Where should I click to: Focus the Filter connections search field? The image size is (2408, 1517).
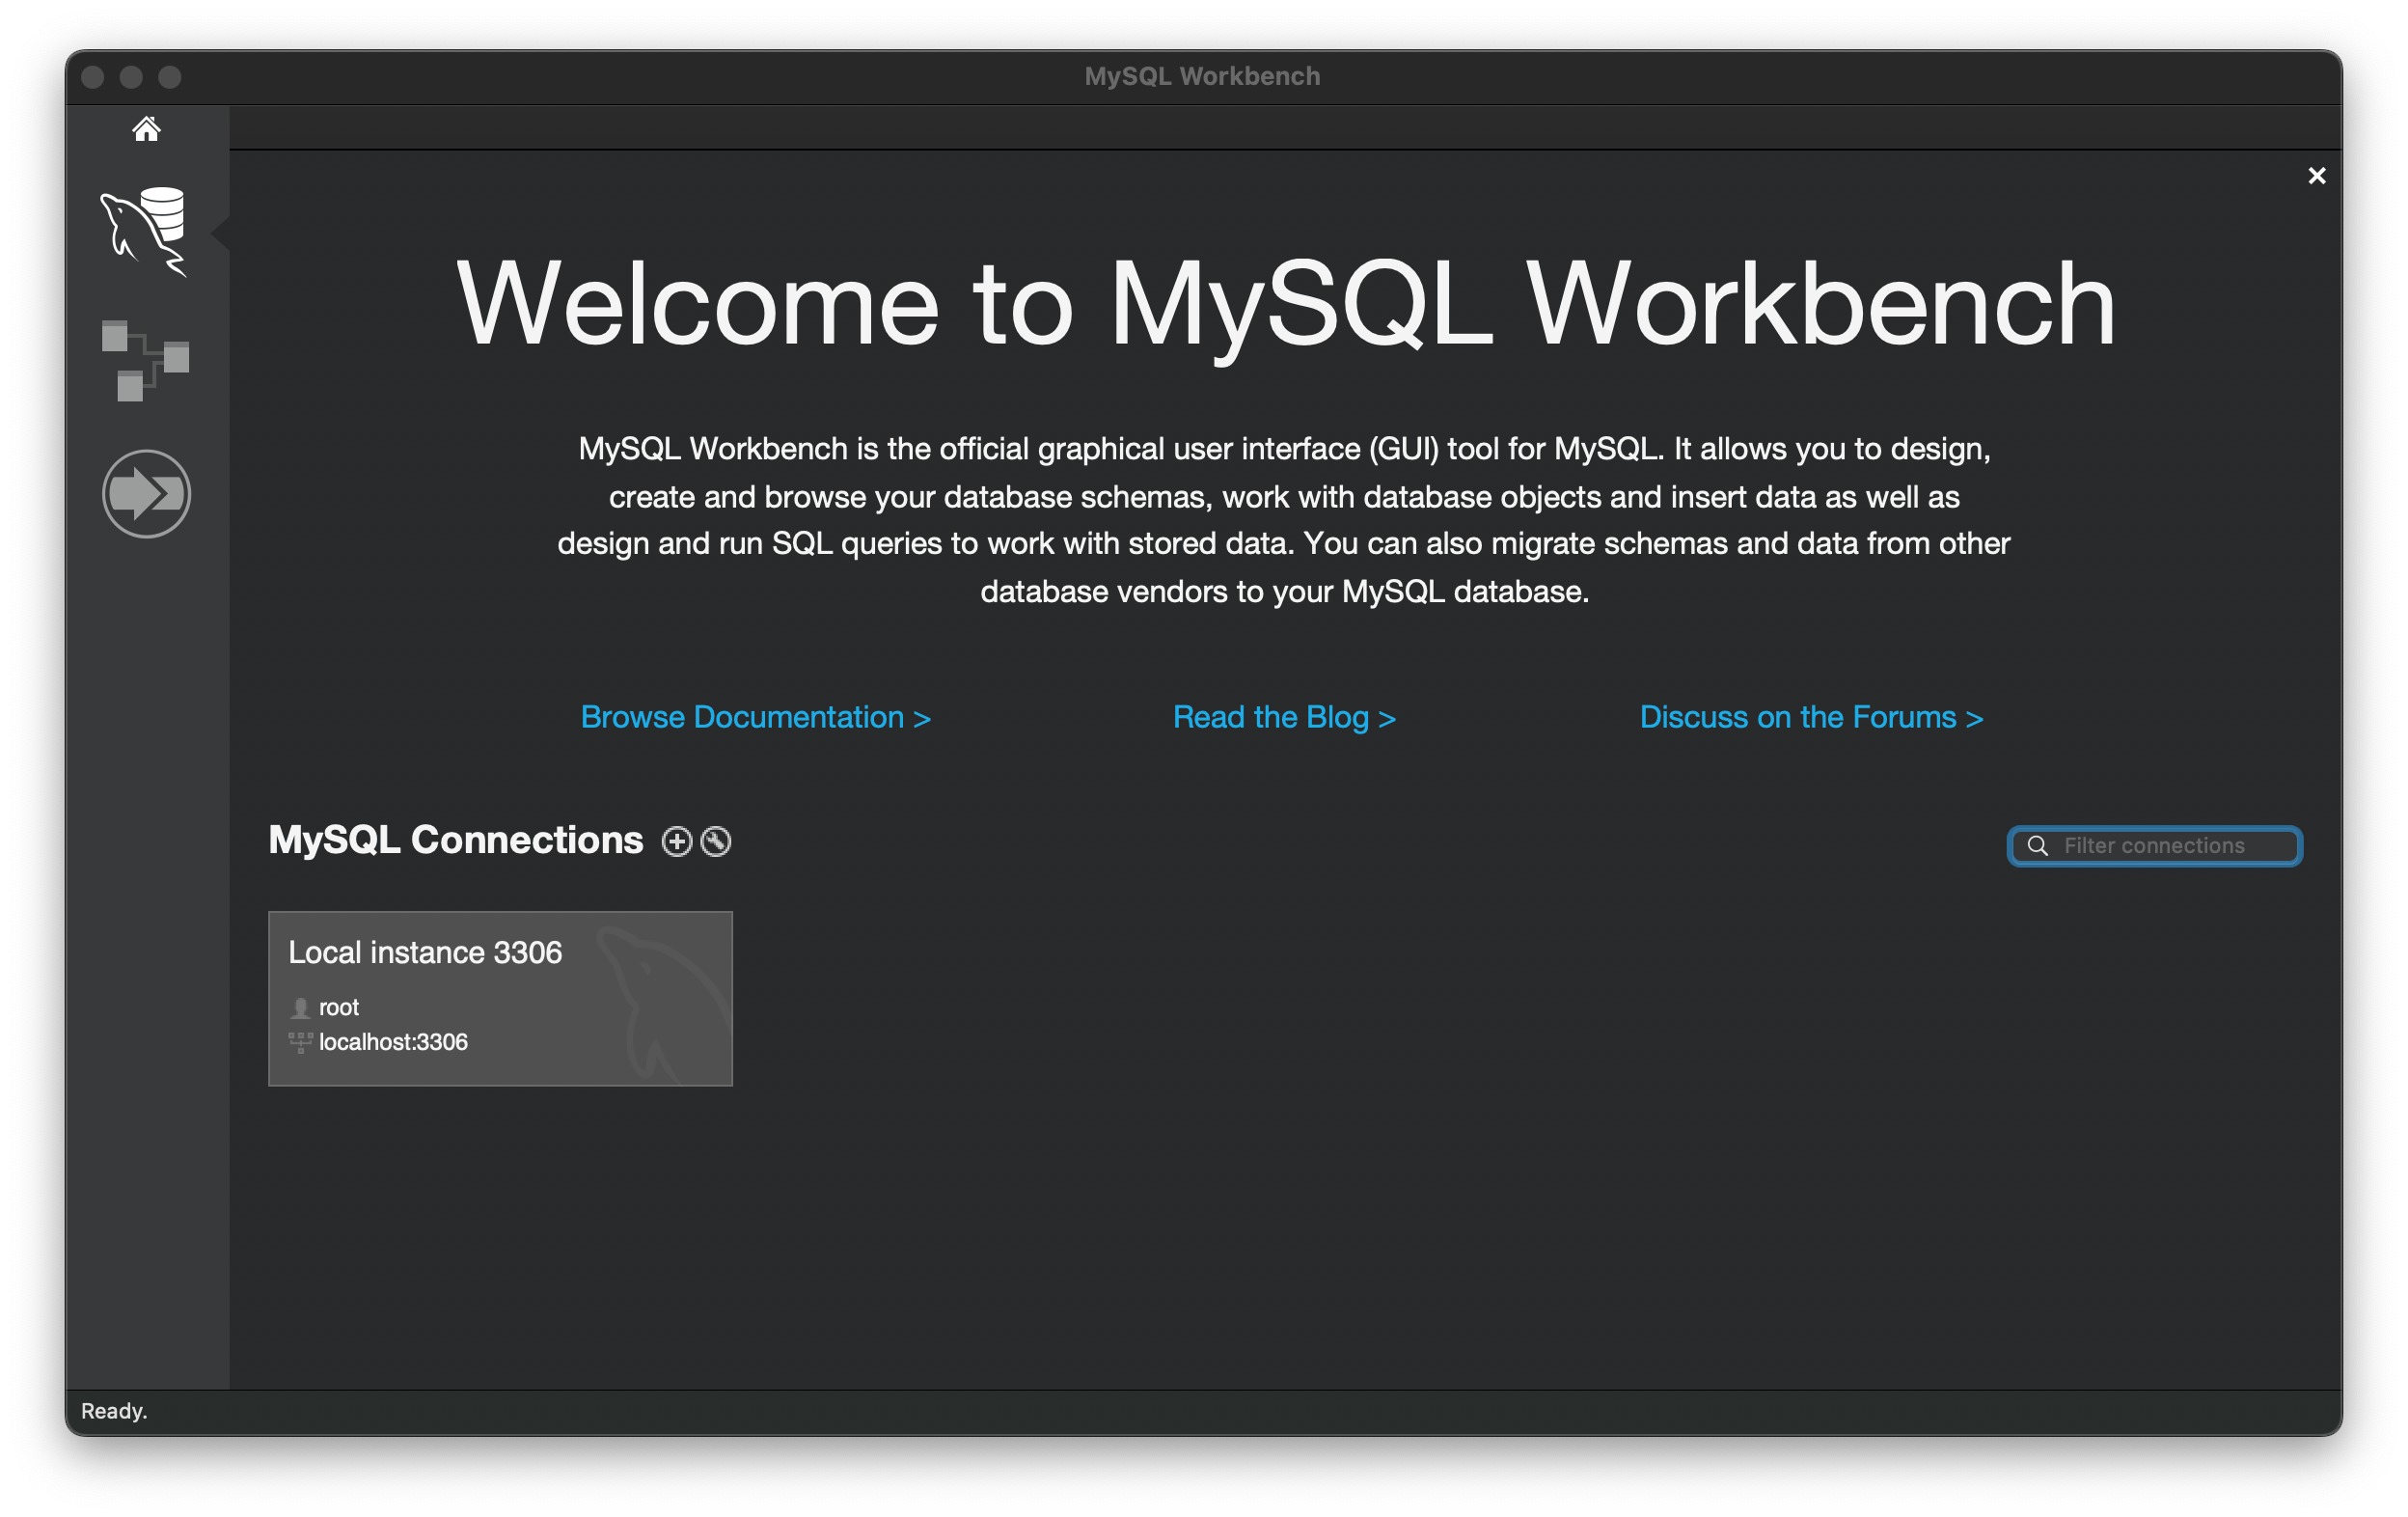pos(2170,846)
